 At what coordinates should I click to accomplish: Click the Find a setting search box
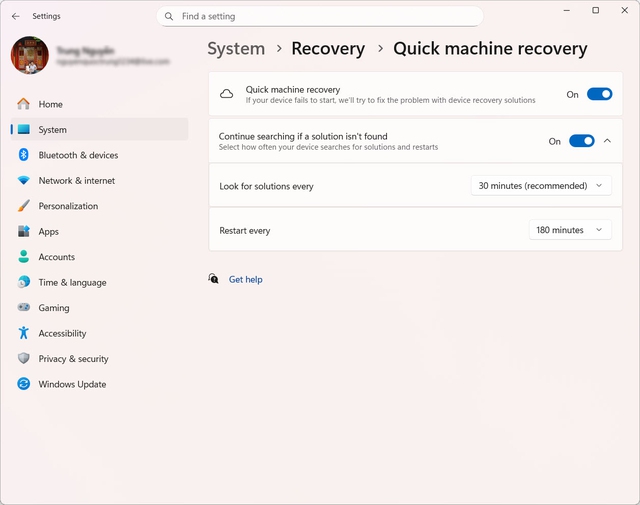320,16
